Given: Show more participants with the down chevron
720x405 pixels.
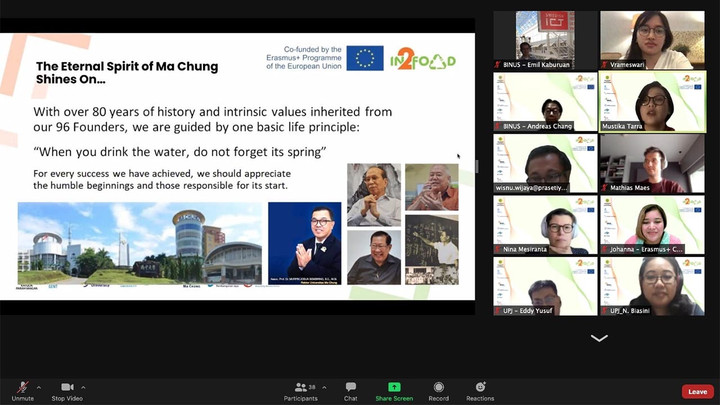Looking at the screenshot, I should pos(599,338).
